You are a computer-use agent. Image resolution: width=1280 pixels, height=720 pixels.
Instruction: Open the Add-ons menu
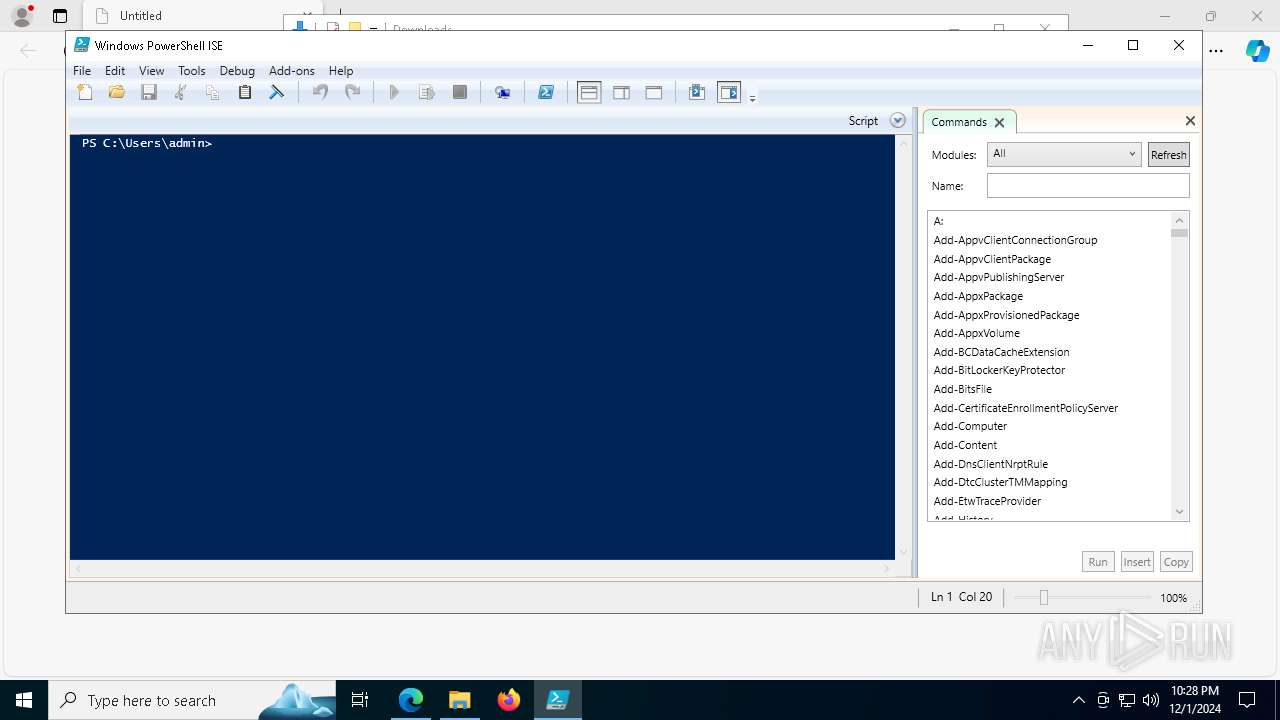tap(292, 71)
